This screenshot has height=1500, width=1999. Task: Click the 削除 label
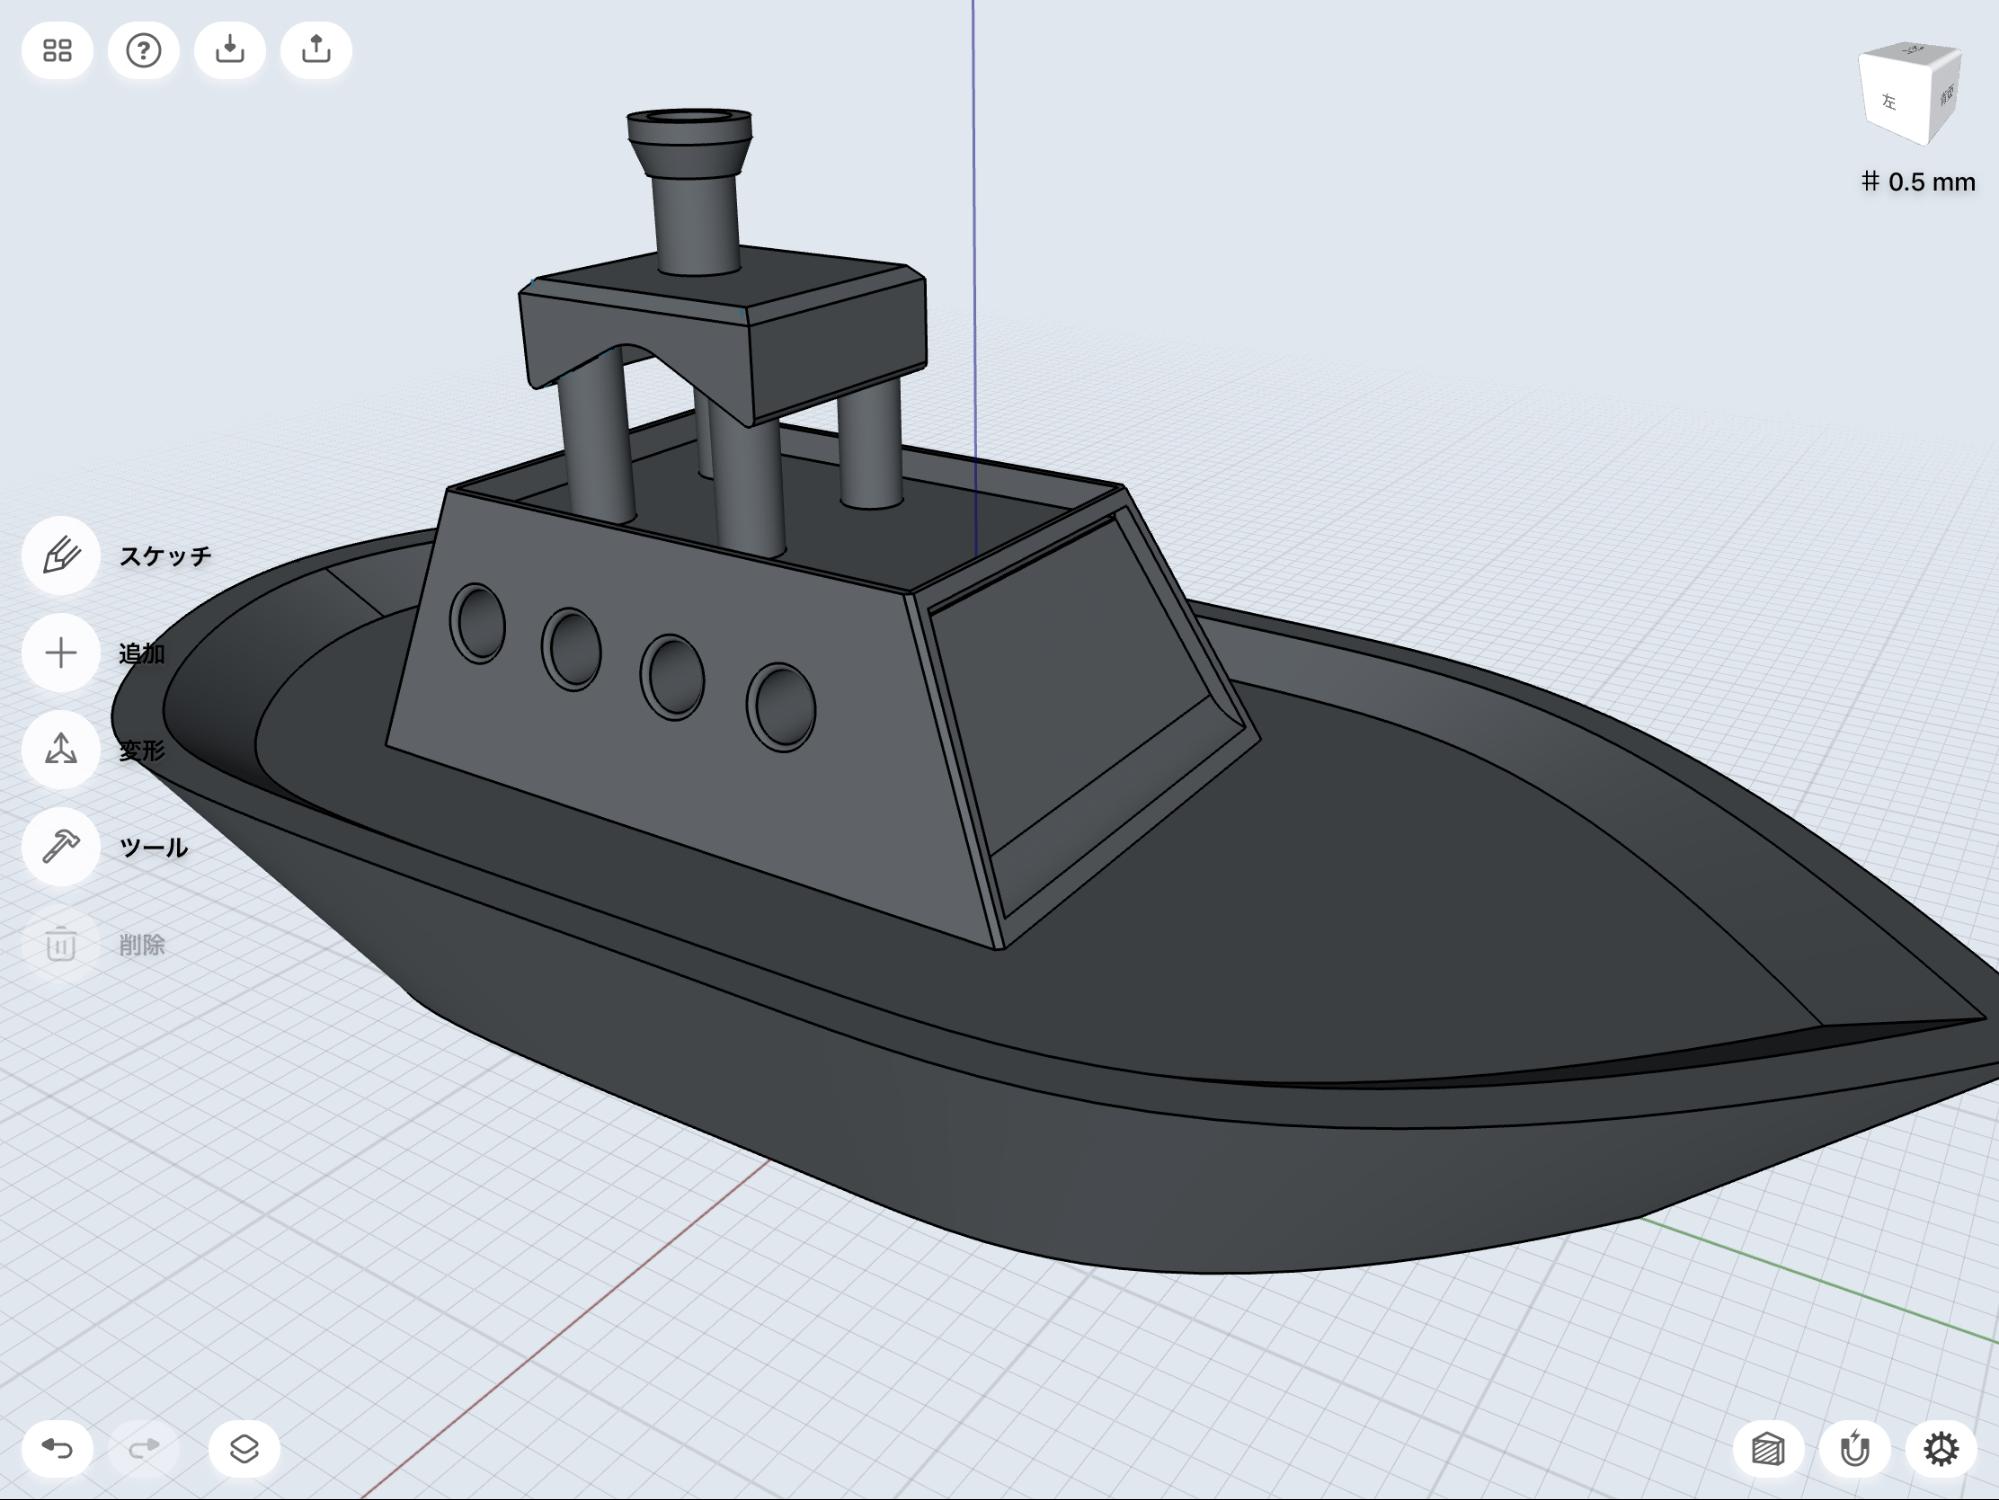tap(142, 944)
